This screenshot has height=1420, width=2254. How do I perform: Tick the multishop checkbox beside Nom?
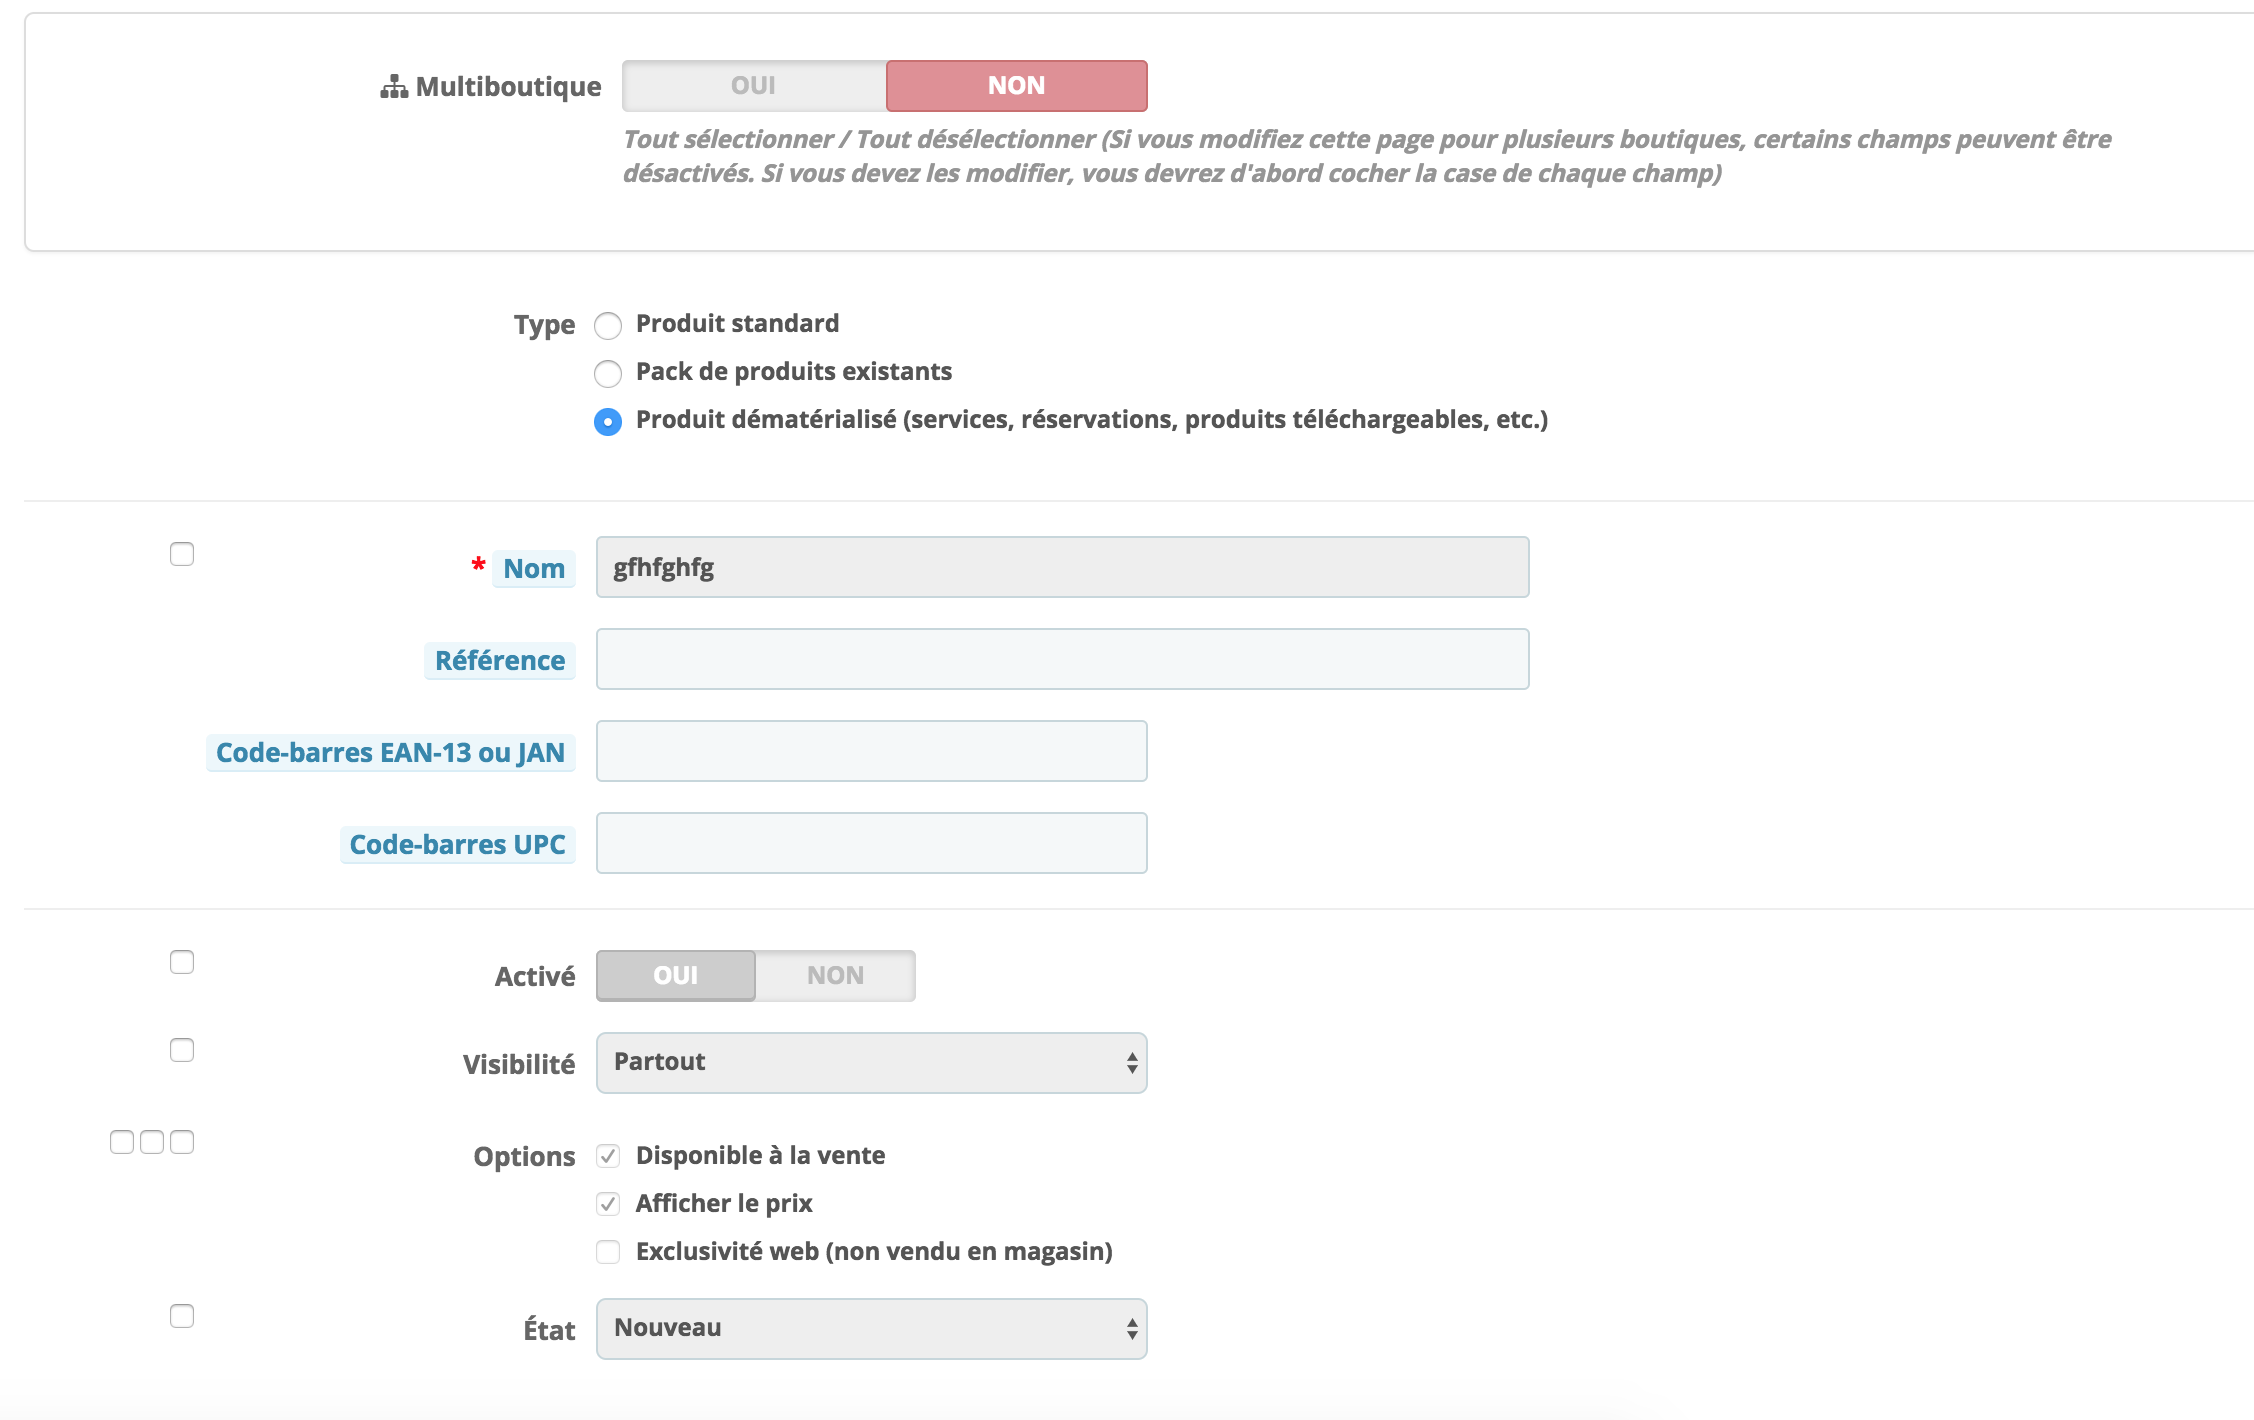tap(182, 554)
